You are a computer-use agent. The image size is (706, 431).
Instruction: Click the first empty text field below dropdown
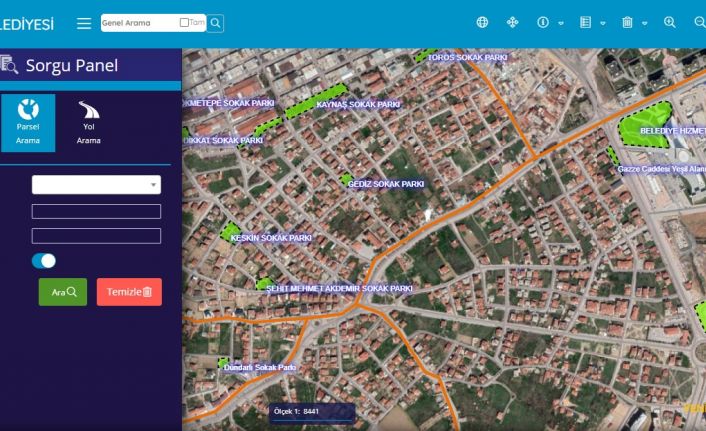click(96, 211)
